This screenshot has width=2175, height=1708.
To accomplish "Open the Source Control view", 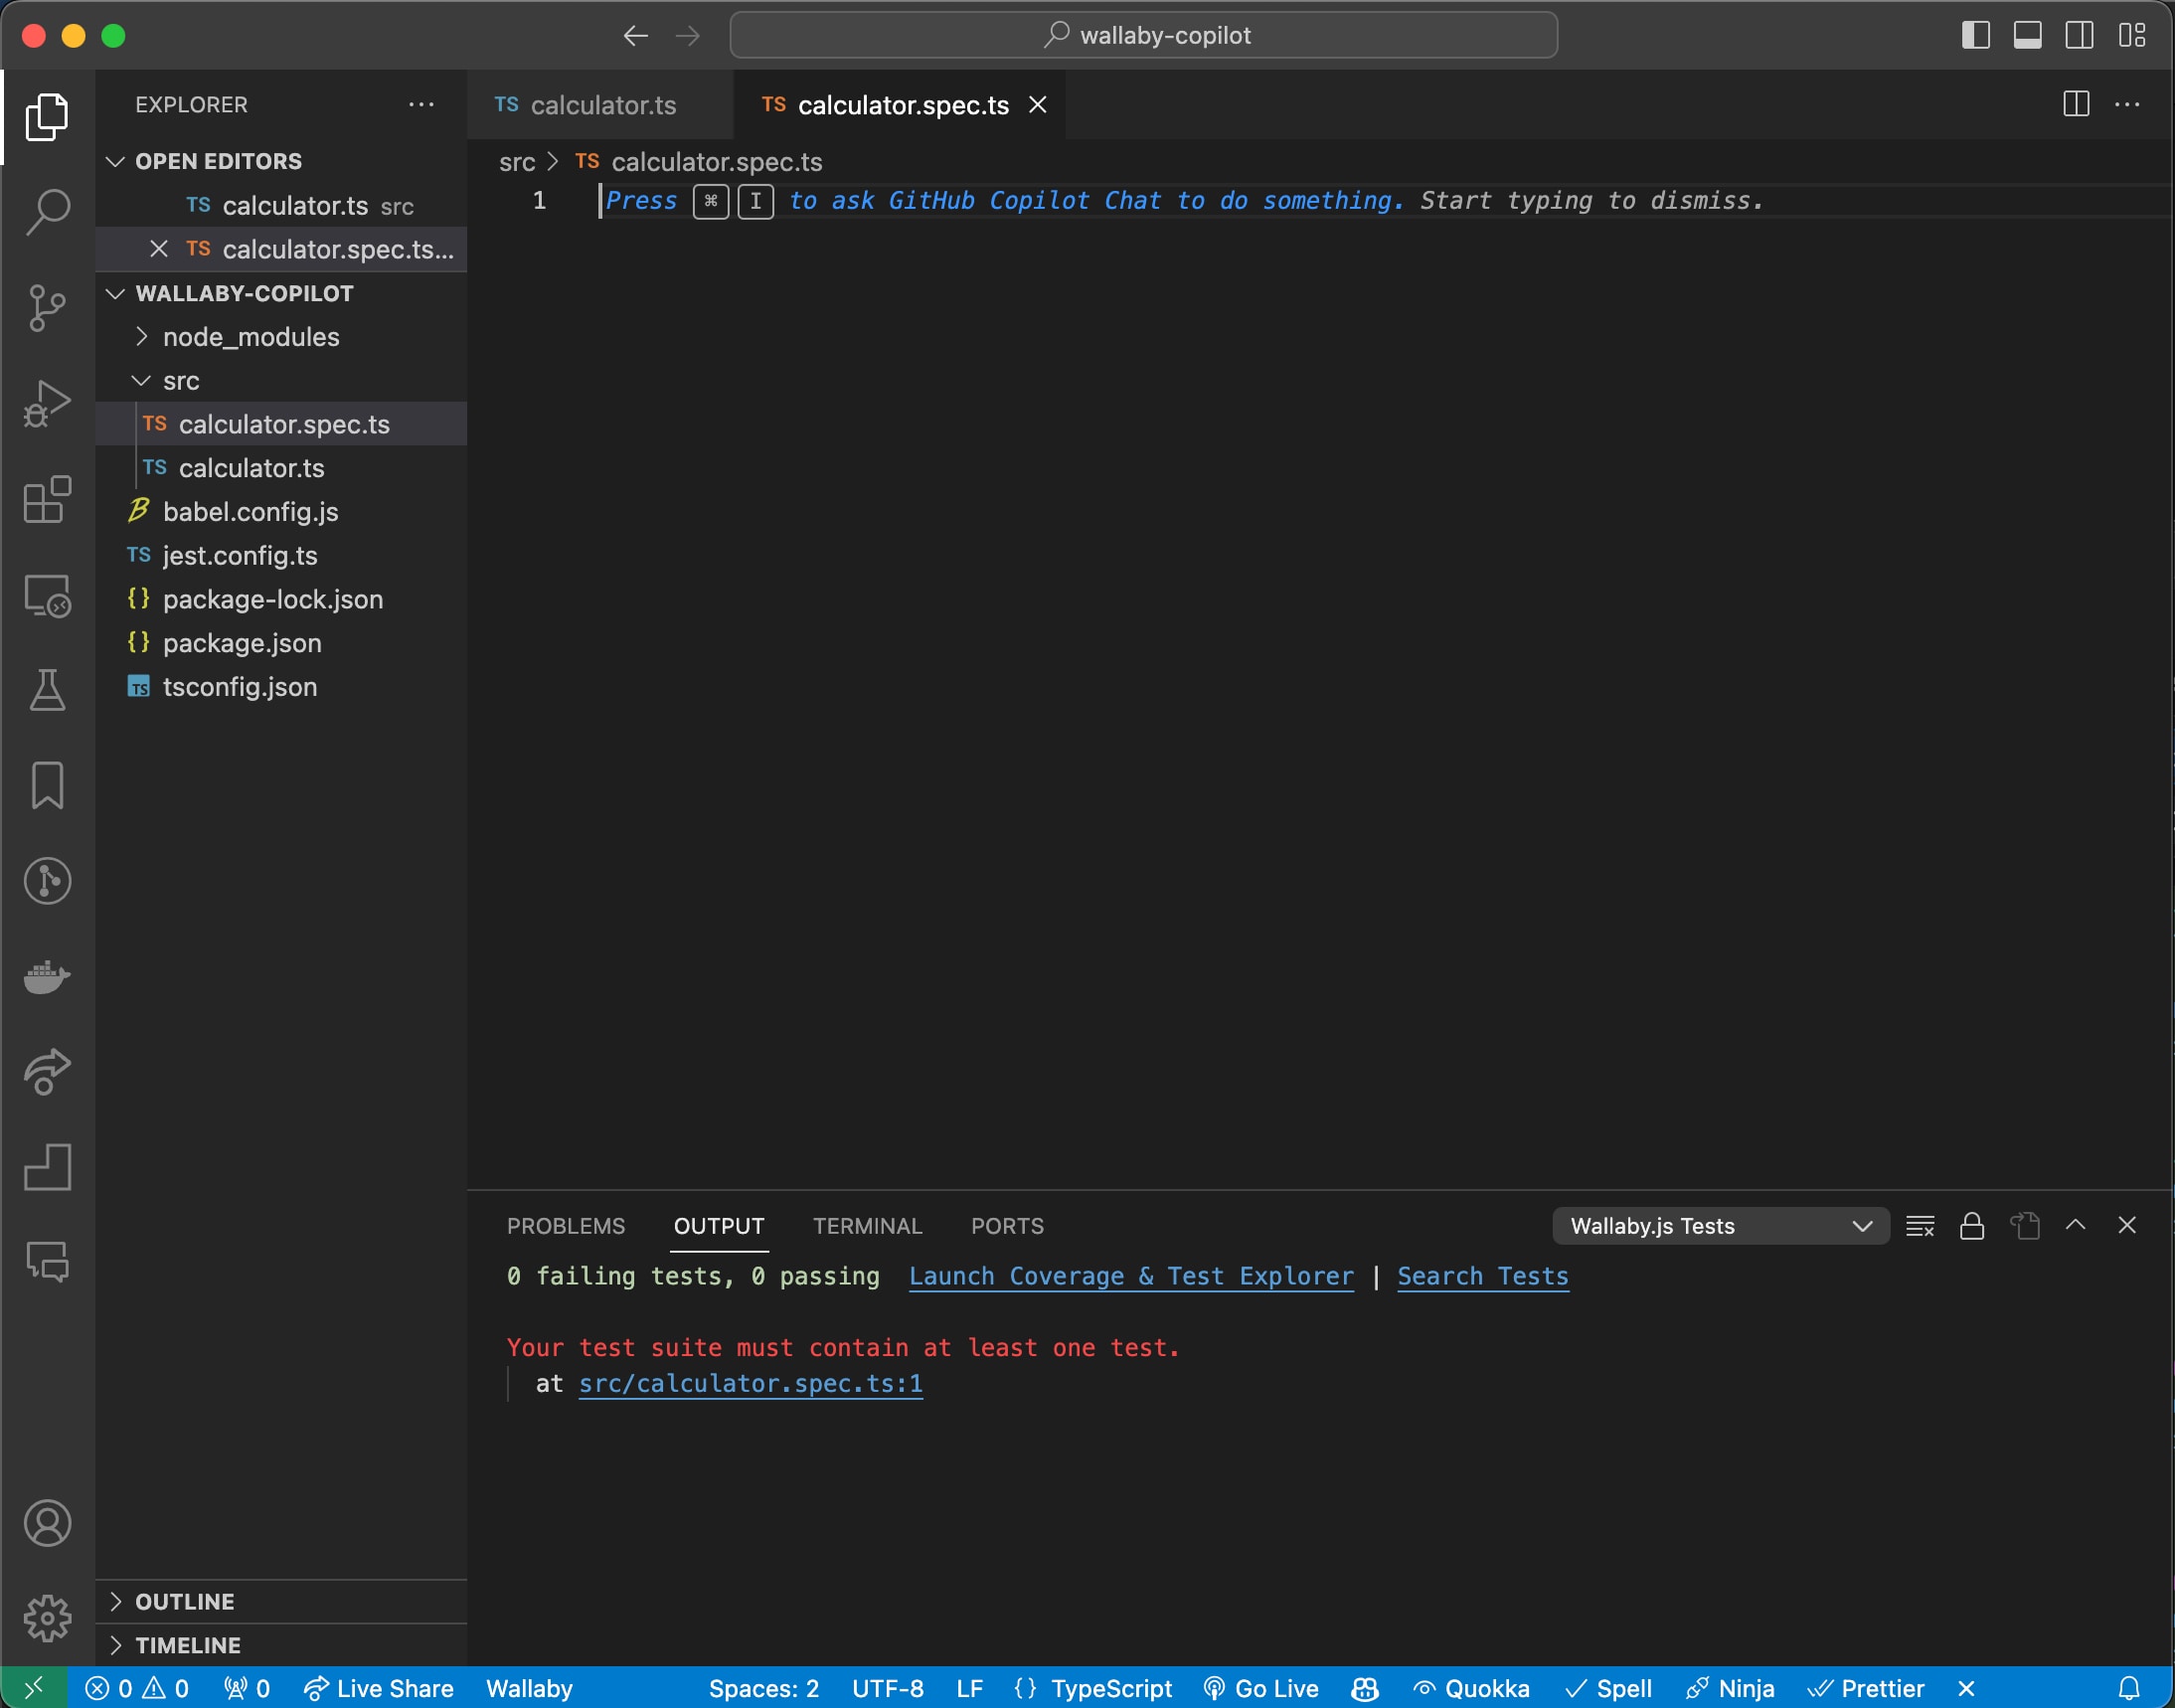I will click(47, 308).
